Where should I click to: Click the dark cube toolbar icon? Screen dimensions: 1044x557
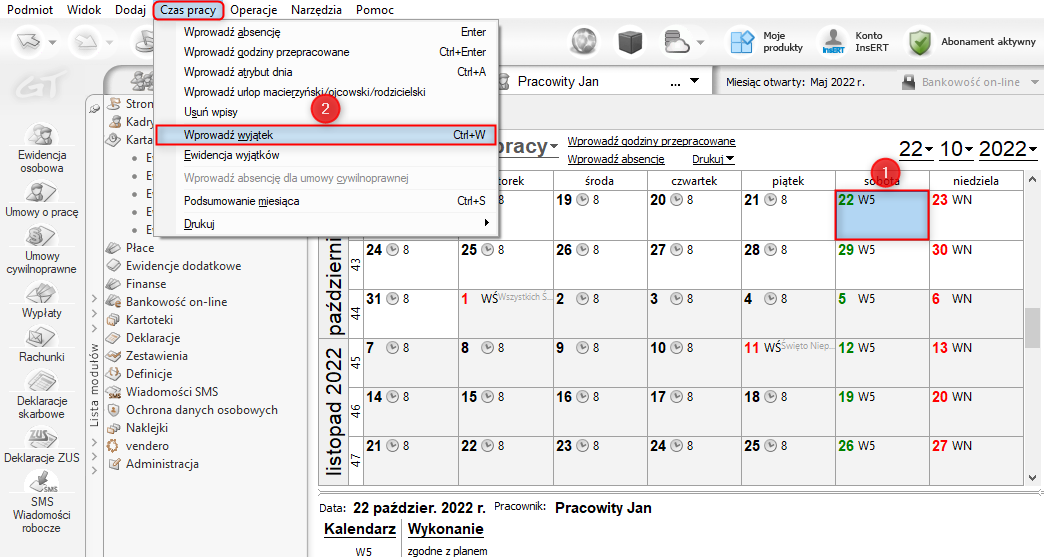point(630,42)
